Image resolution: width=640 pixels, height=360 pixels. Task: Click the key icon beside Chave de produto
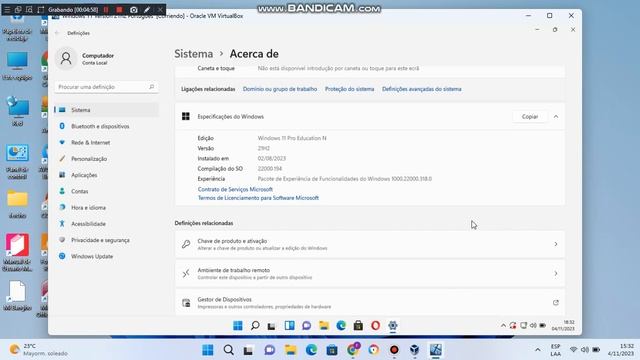[x=186, y=244]
